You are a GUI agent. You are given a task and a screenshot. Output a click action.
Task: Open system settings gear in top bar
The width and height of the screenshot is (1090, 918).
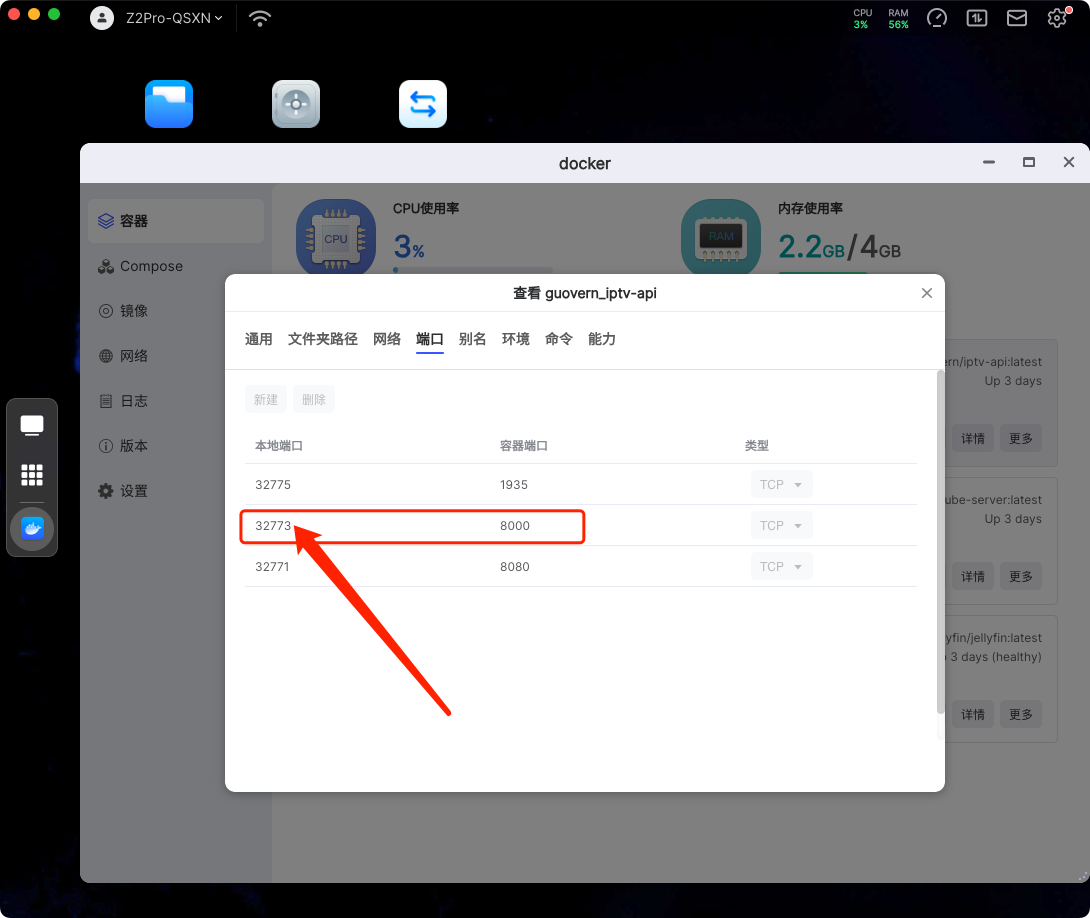click(x=1057, y=18)
